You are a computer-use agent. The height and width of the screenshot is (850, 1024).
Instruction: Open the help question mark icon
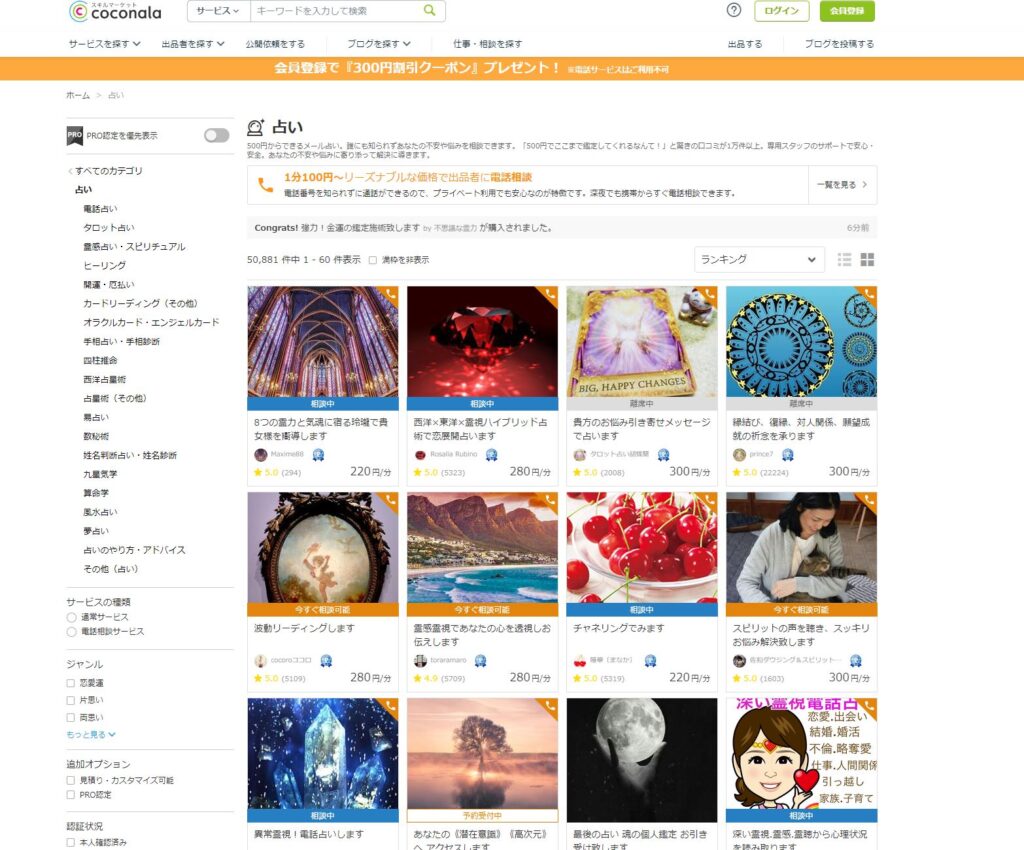(734, 10)
